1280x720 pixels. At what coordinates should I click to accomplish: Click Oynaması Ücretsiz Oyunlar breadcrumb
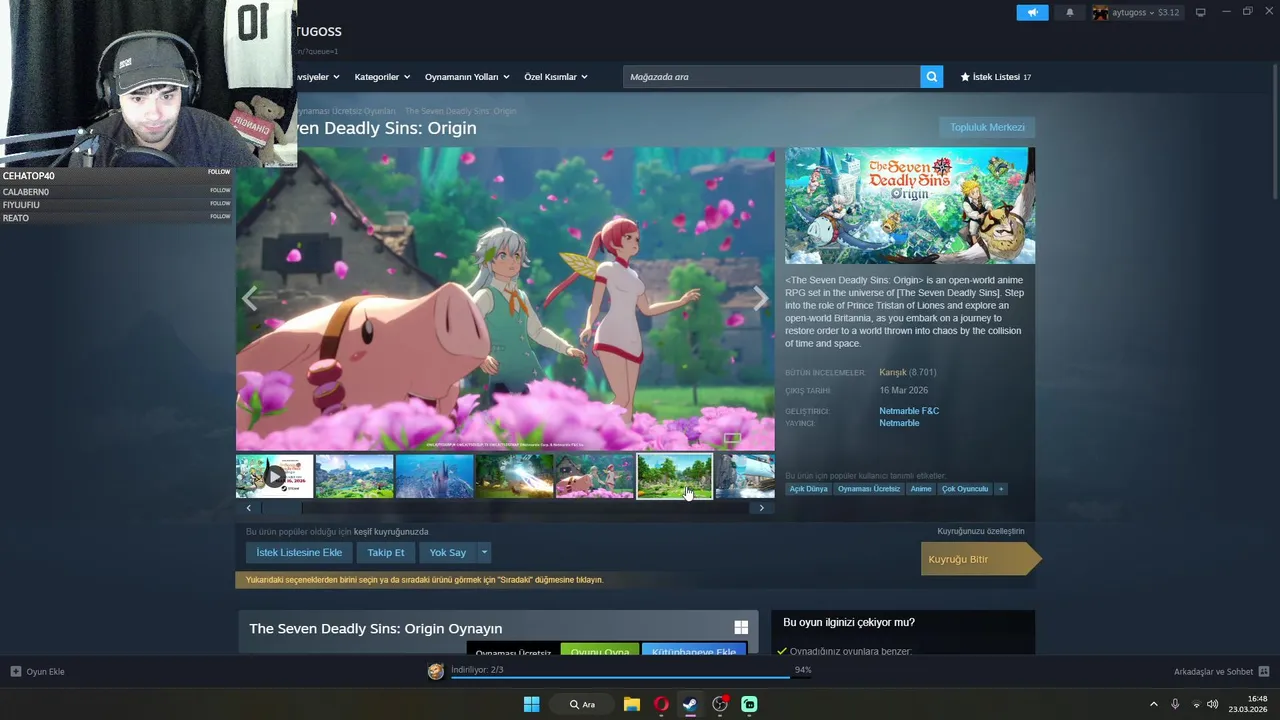[x=348, y=111]
